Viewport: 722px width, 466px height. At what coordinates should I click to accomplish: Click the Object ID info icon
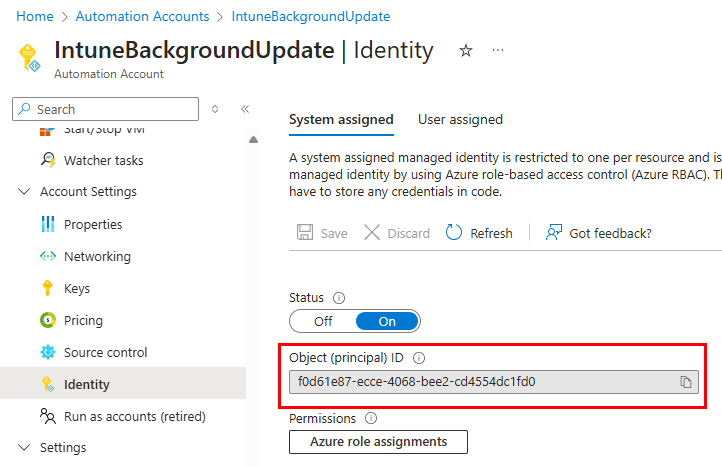419,358
